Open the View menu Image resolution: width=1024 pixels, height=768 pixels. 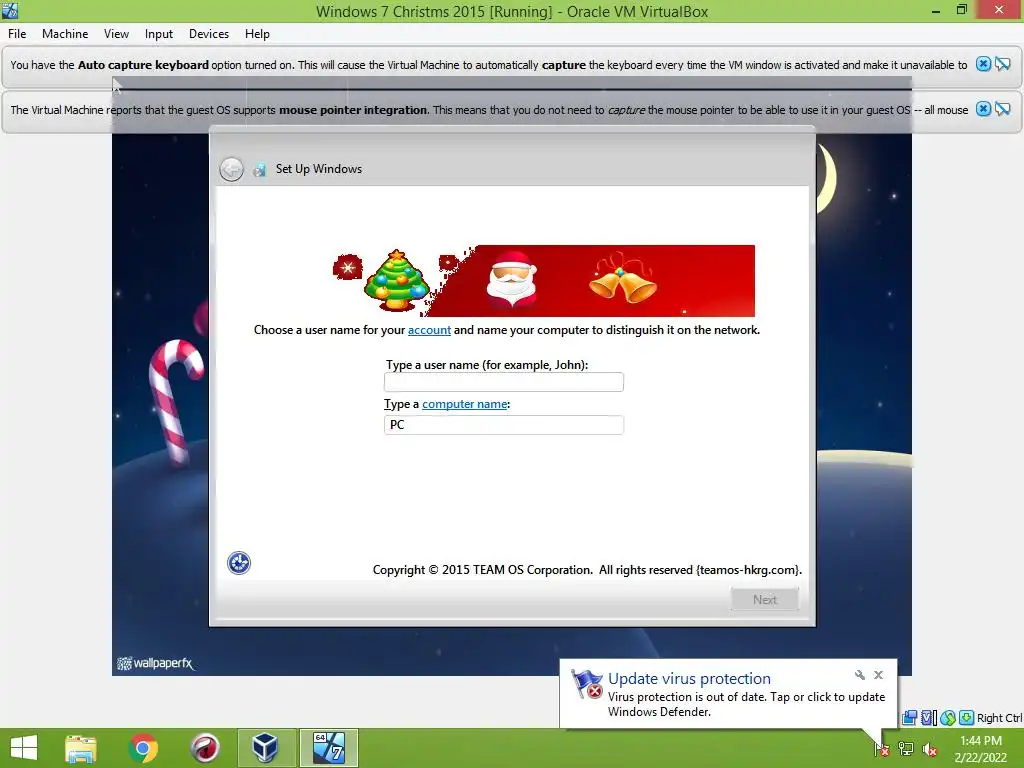point(116,34)
